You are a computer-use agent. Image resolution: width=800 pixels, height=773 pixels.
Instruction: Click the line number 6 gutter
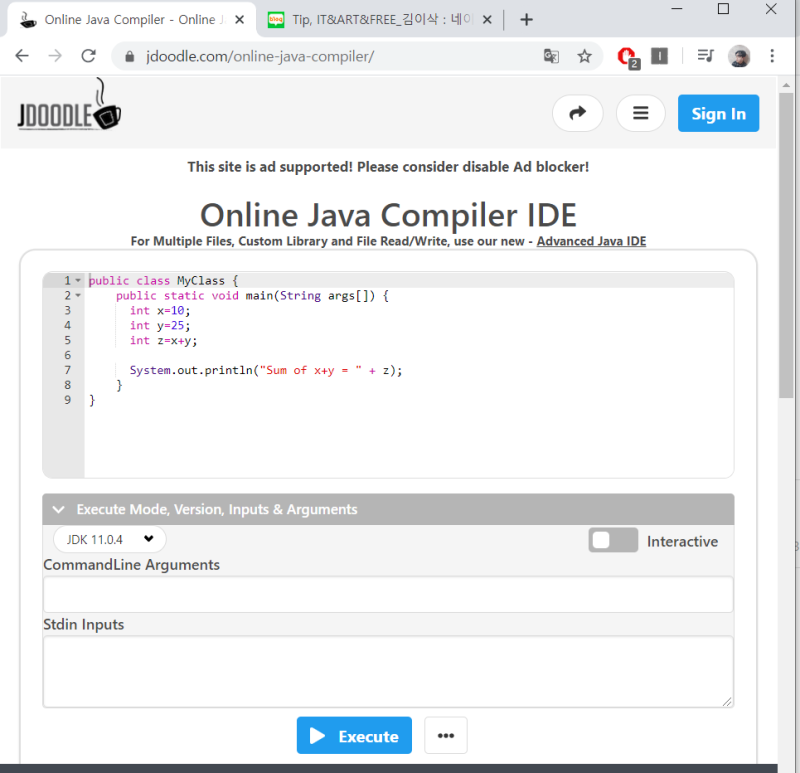[x=67, y=355]
